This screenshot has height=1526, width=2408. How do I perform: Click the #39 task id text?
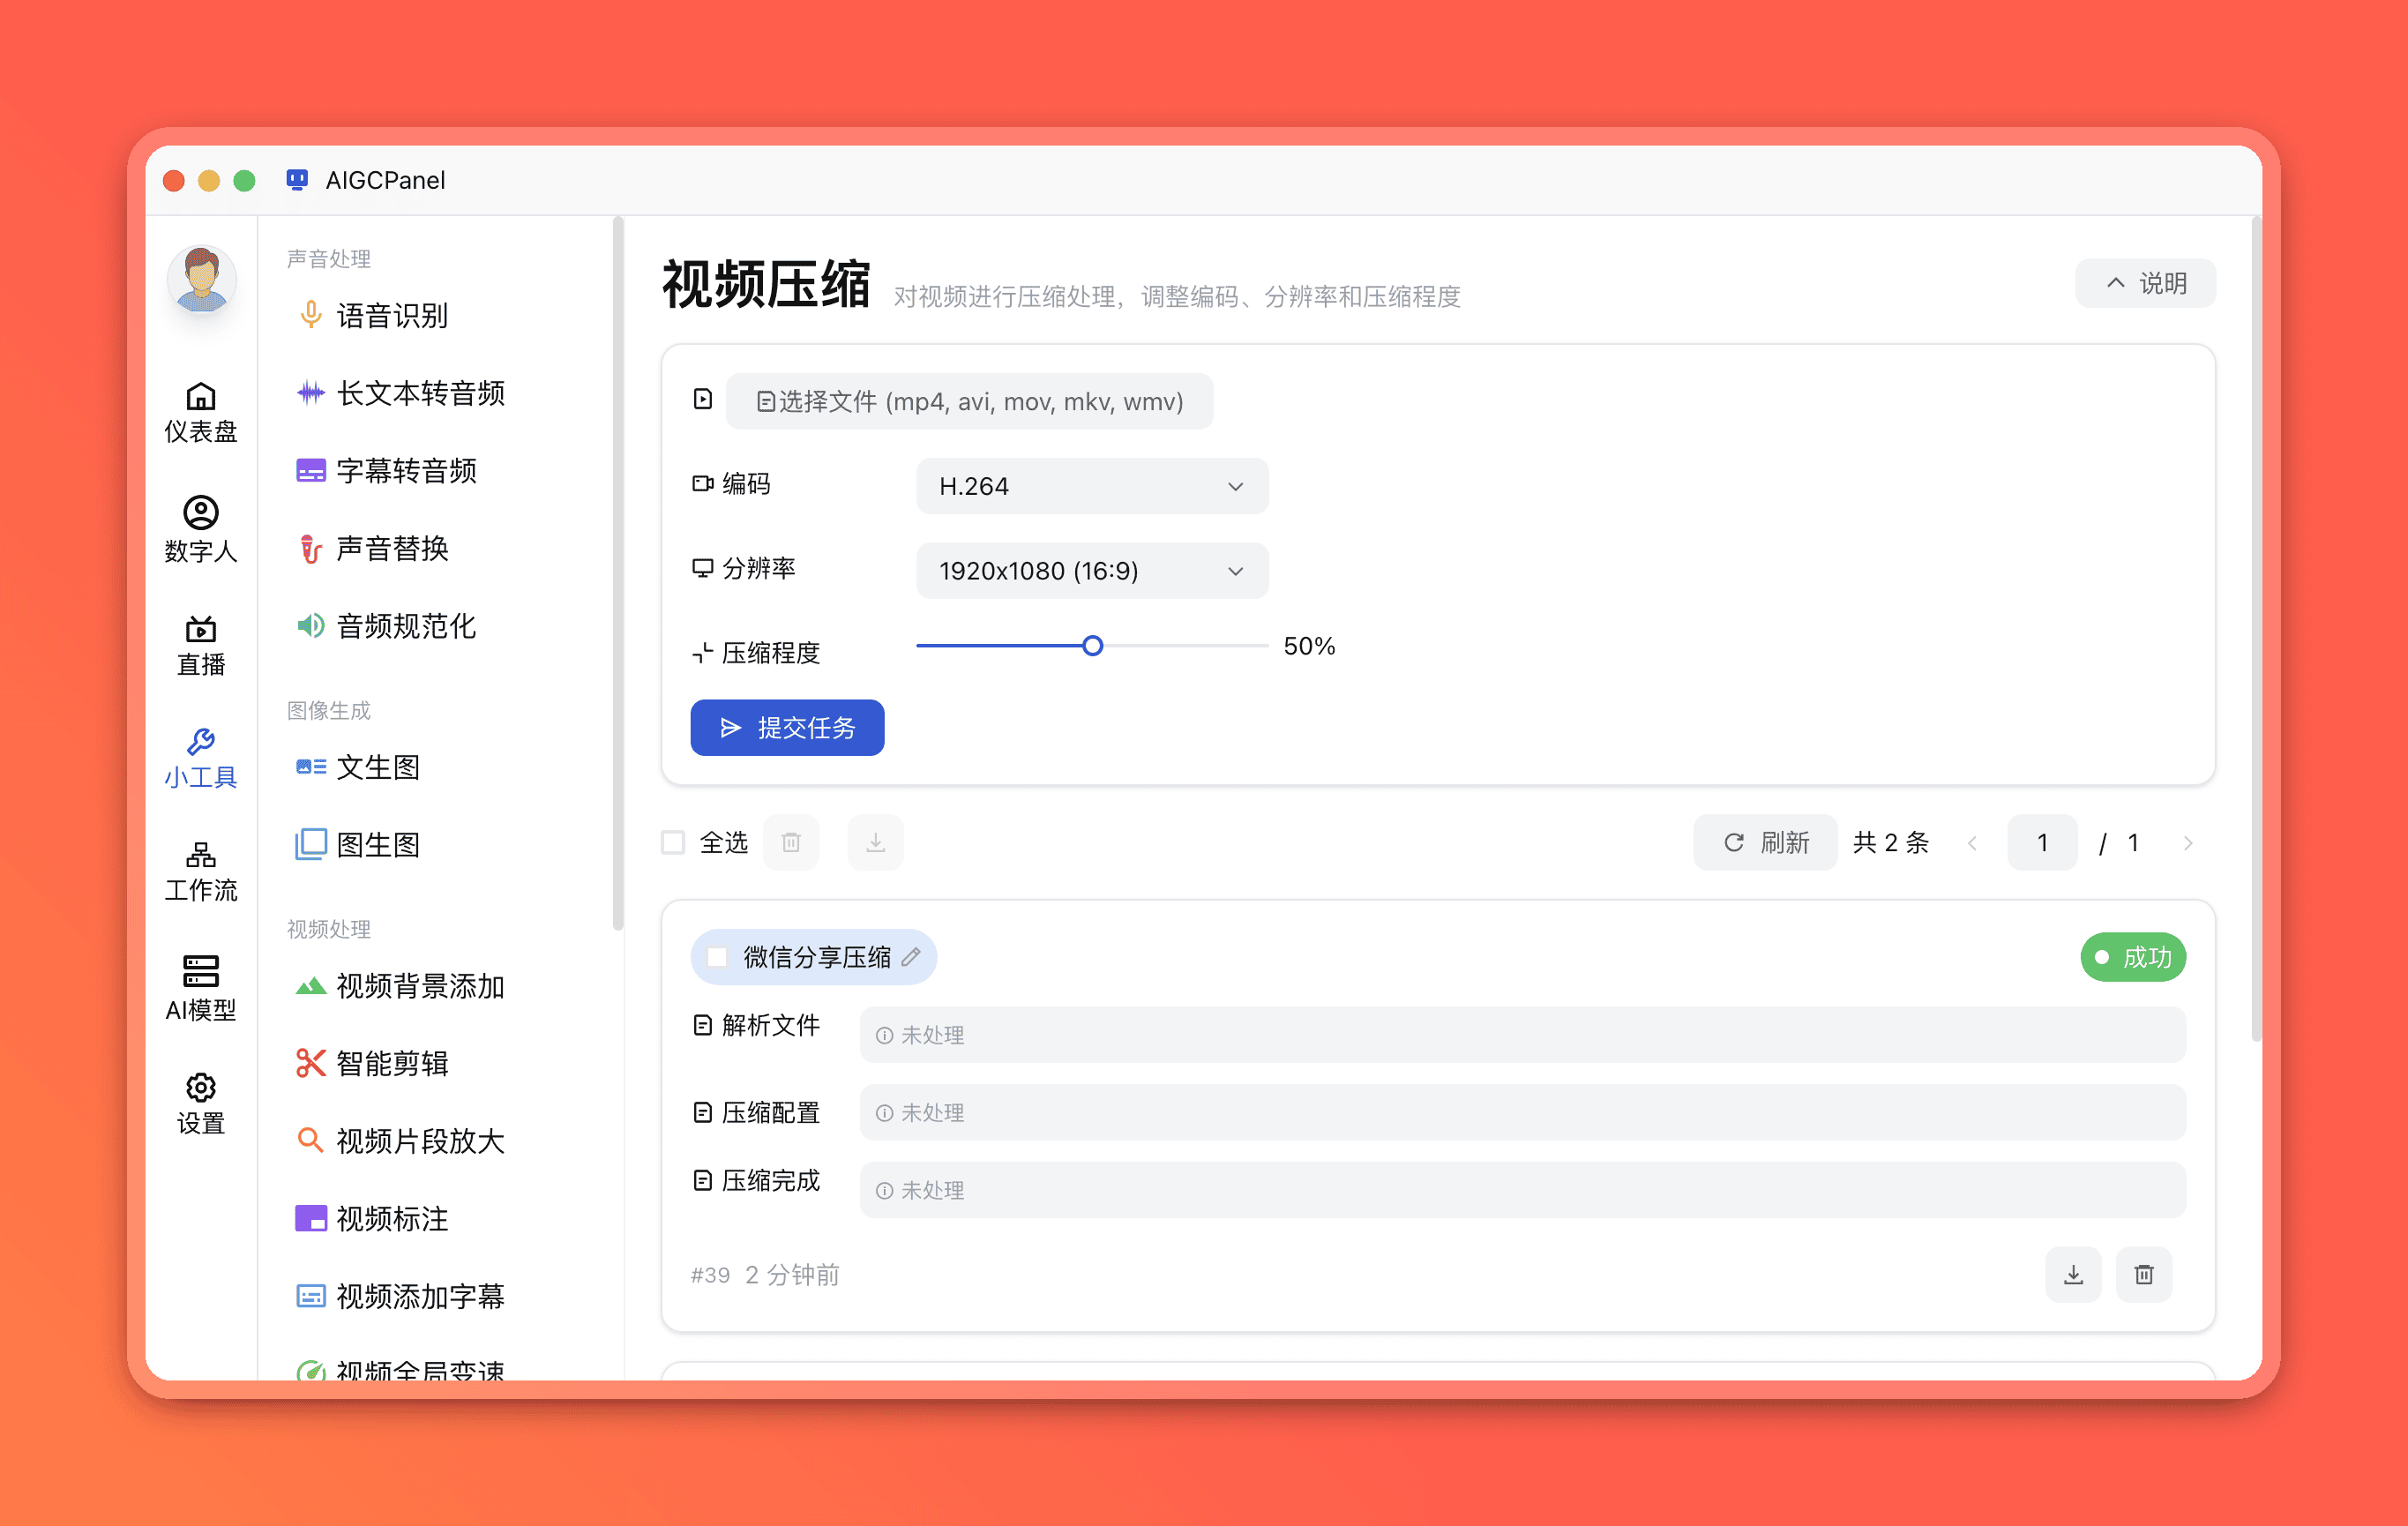coord(710,1275)
